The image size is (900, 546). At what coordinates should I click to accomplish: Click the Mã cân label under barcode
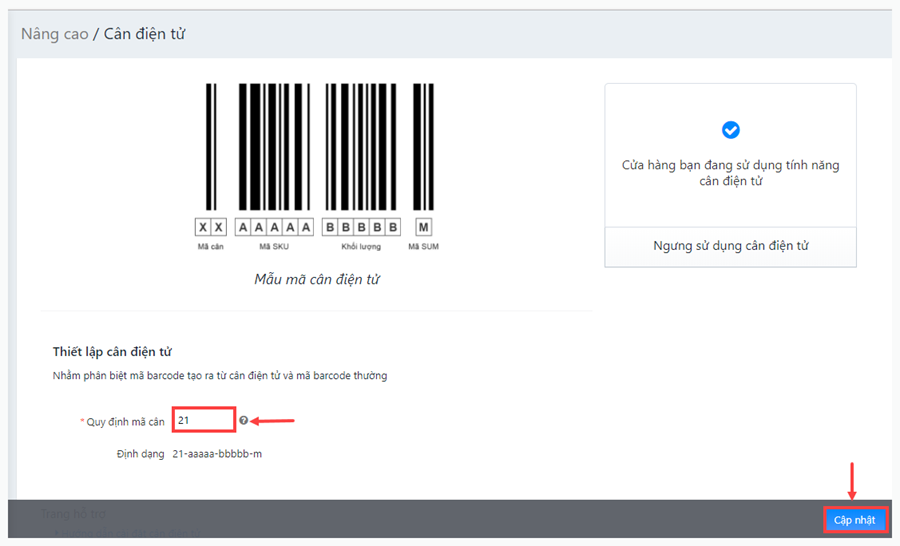click(x=211, y=247)
